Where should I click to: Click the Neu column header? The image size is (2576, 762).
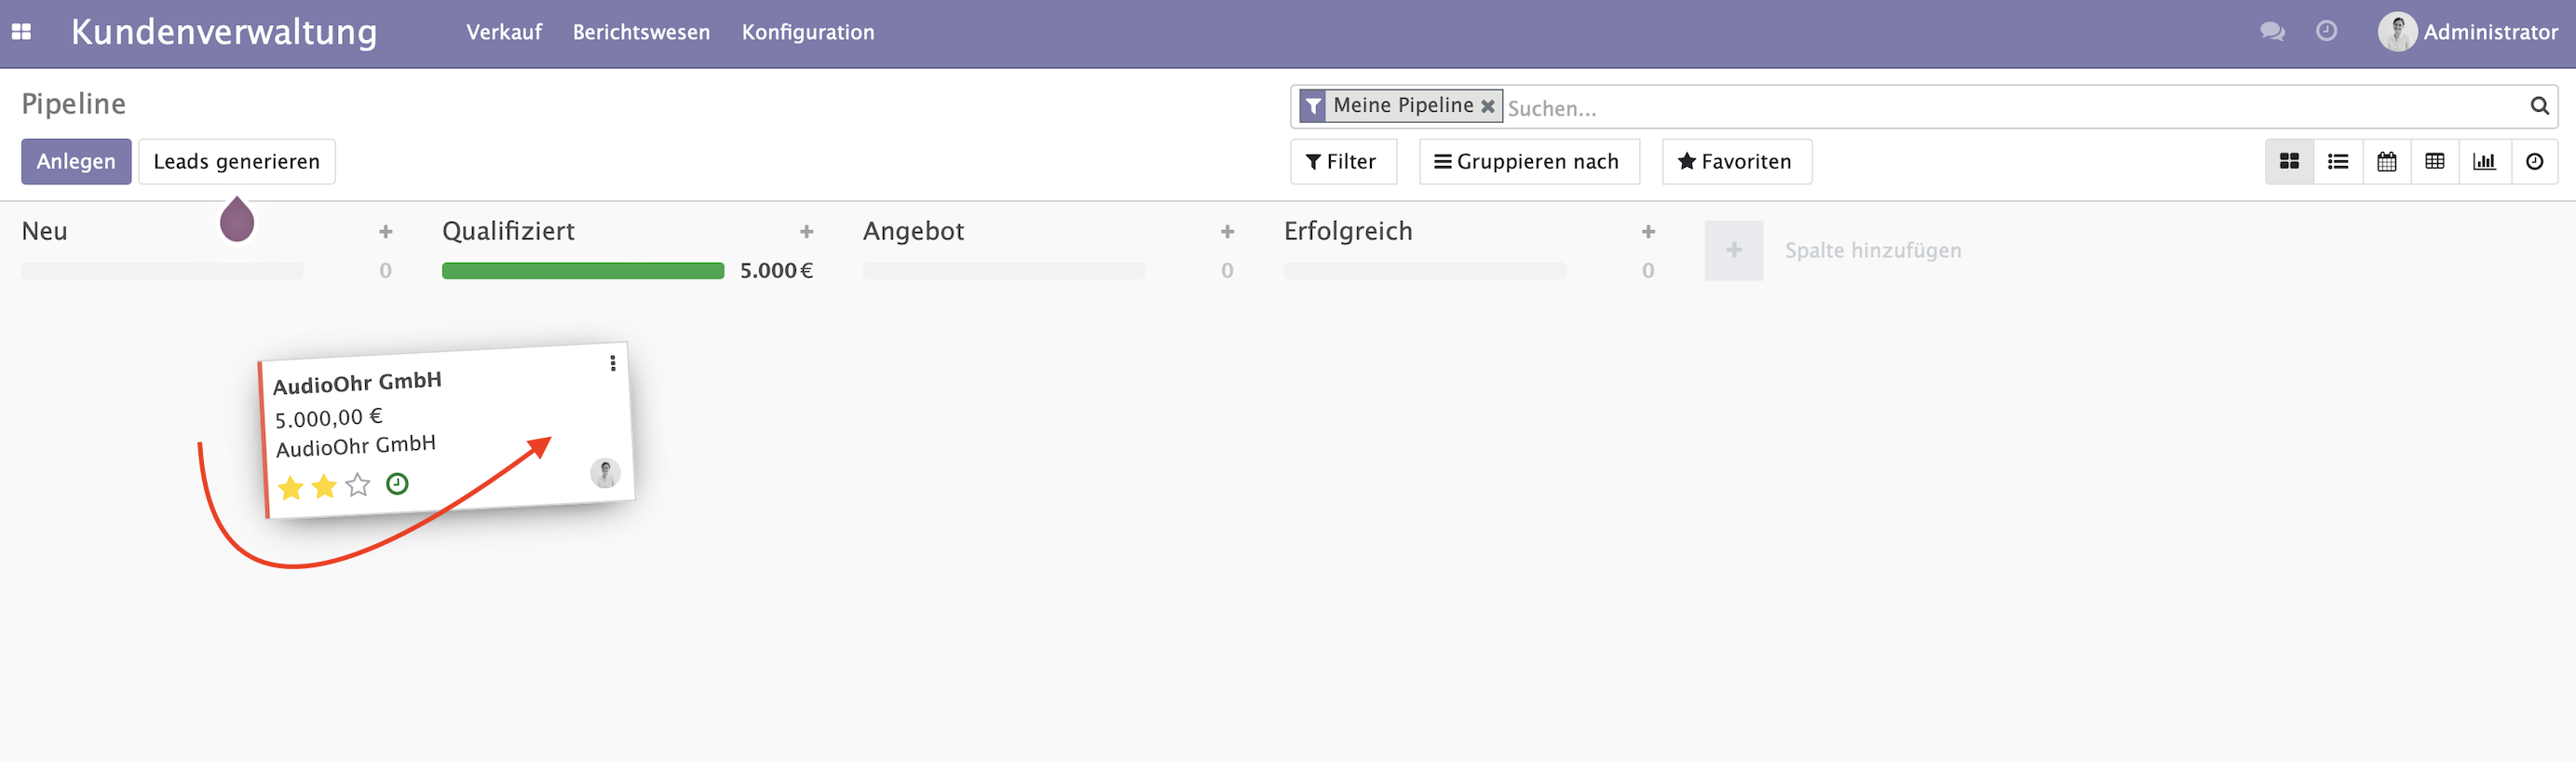coord(45,231)
